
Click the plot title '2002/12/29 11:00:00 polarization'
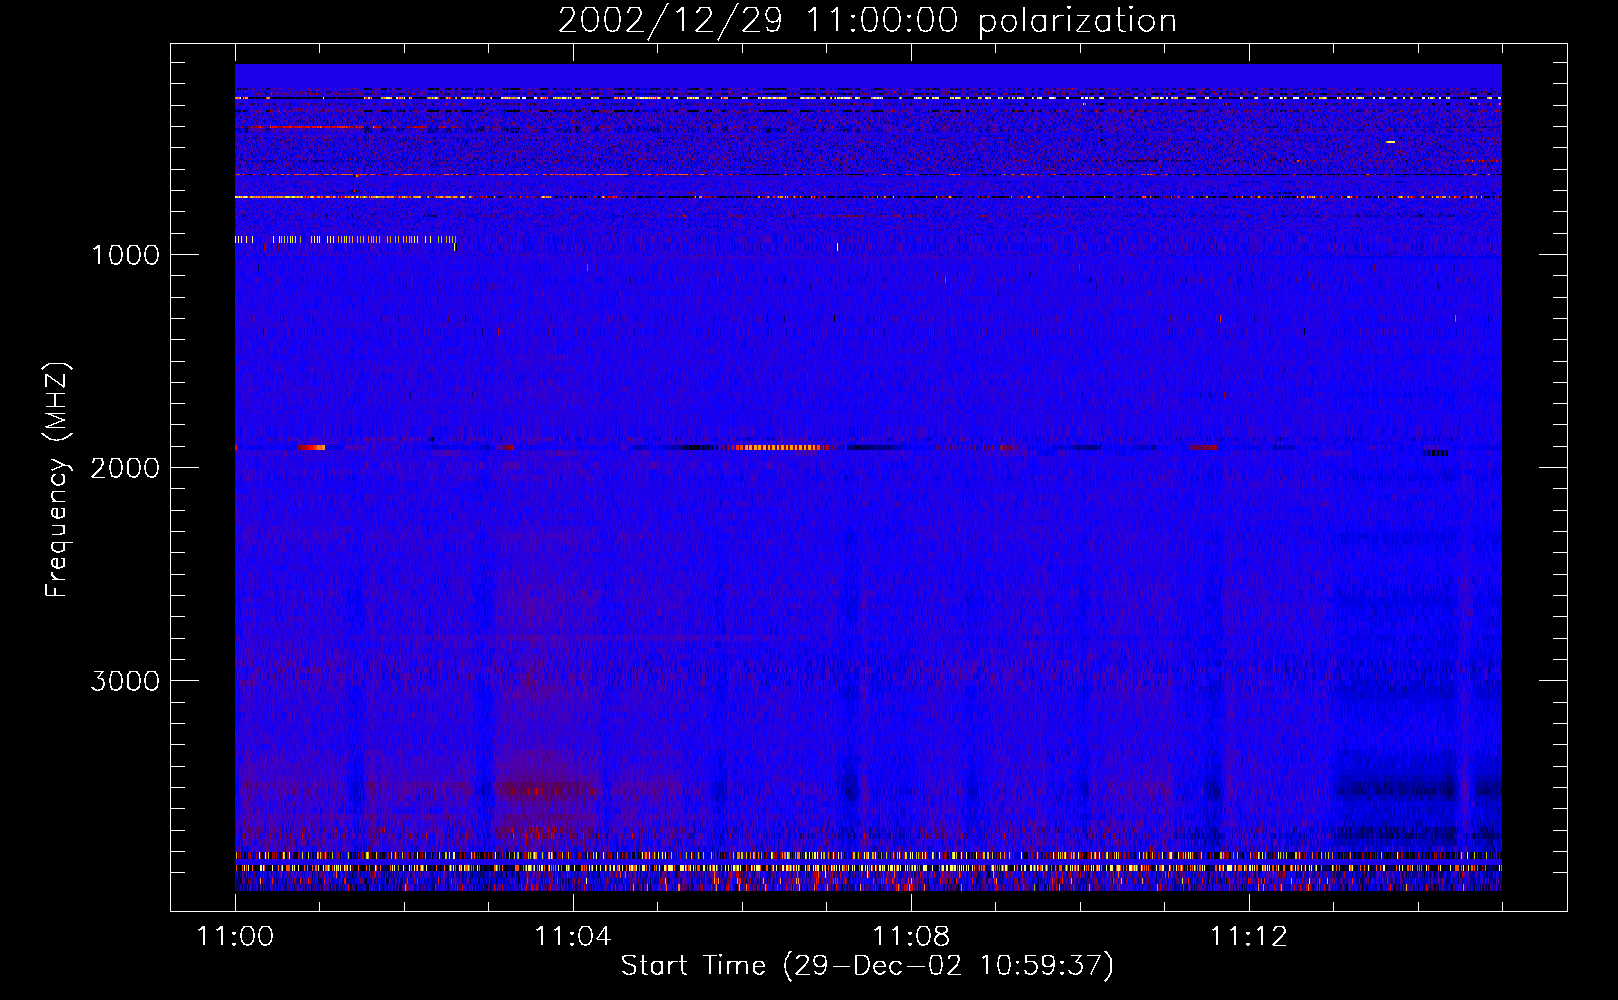tap(867, 21)
